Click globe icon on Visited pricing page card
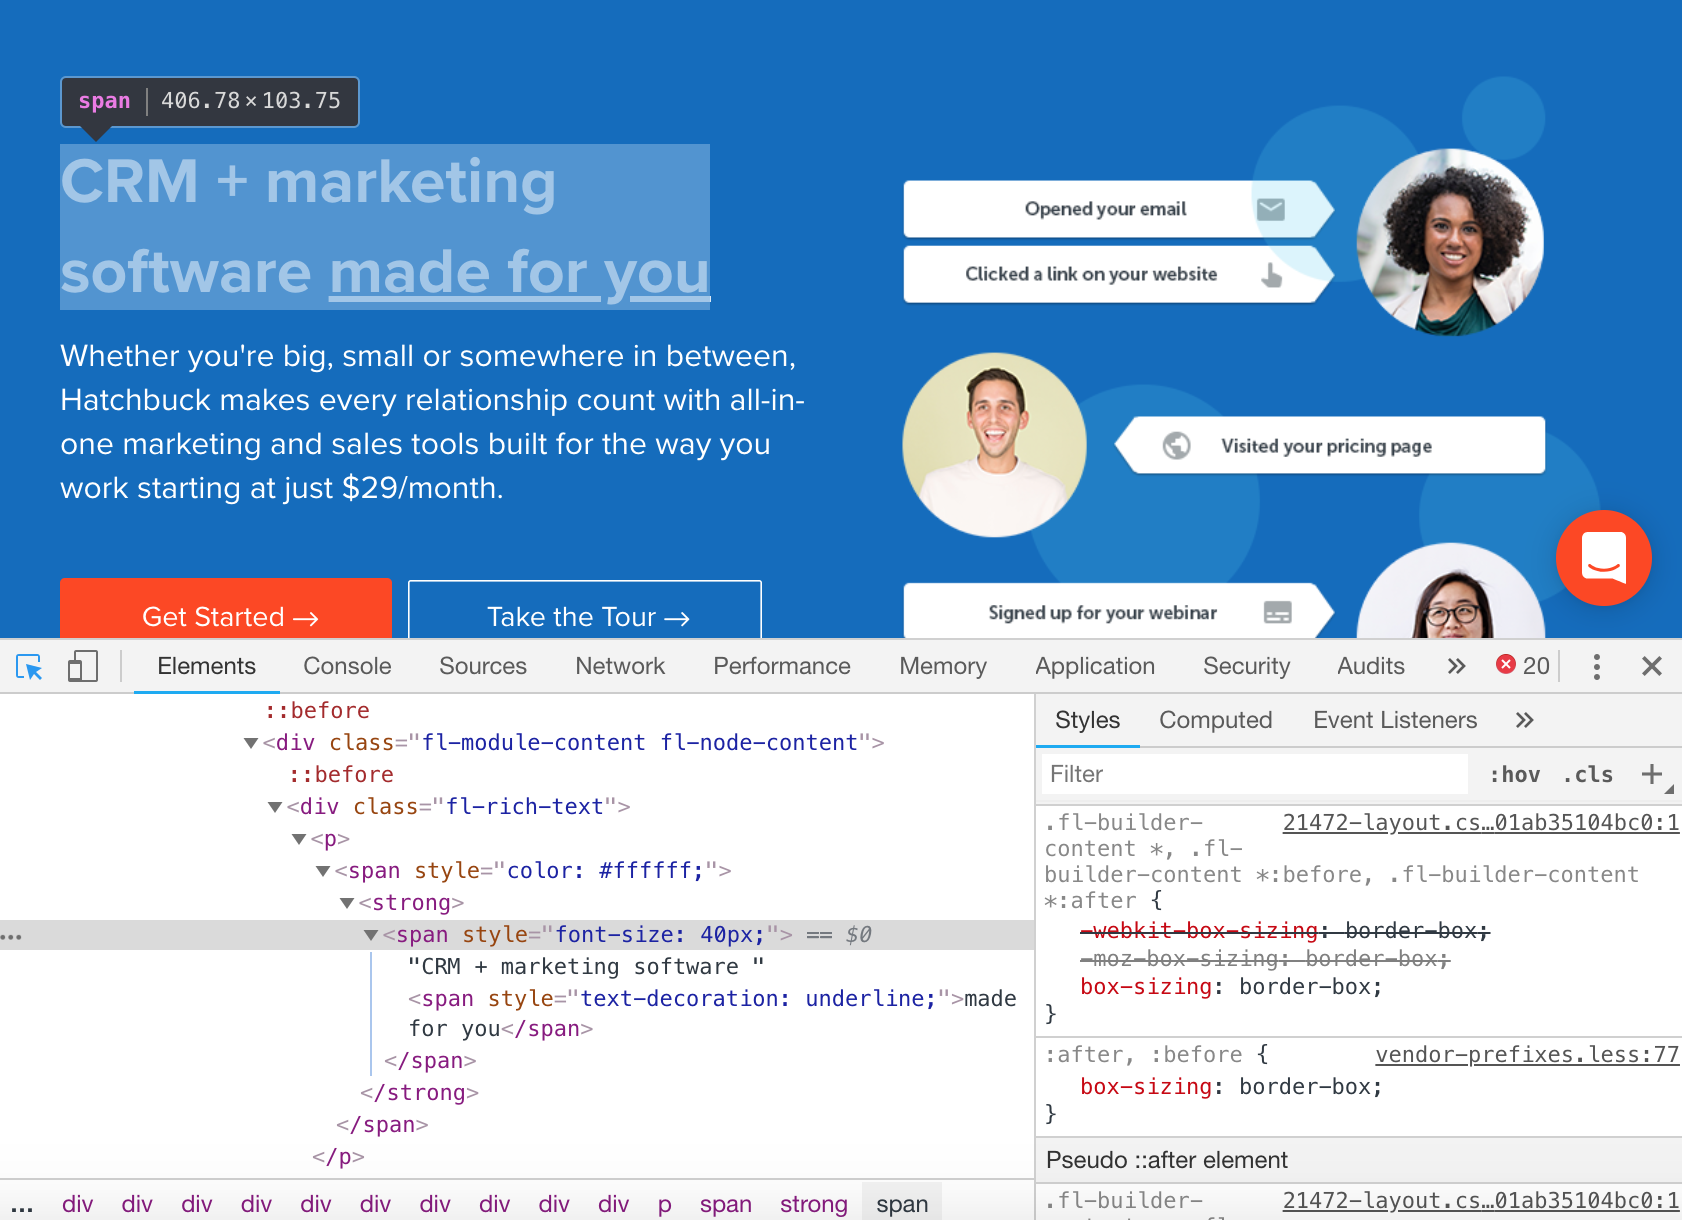 [1177, 445]
